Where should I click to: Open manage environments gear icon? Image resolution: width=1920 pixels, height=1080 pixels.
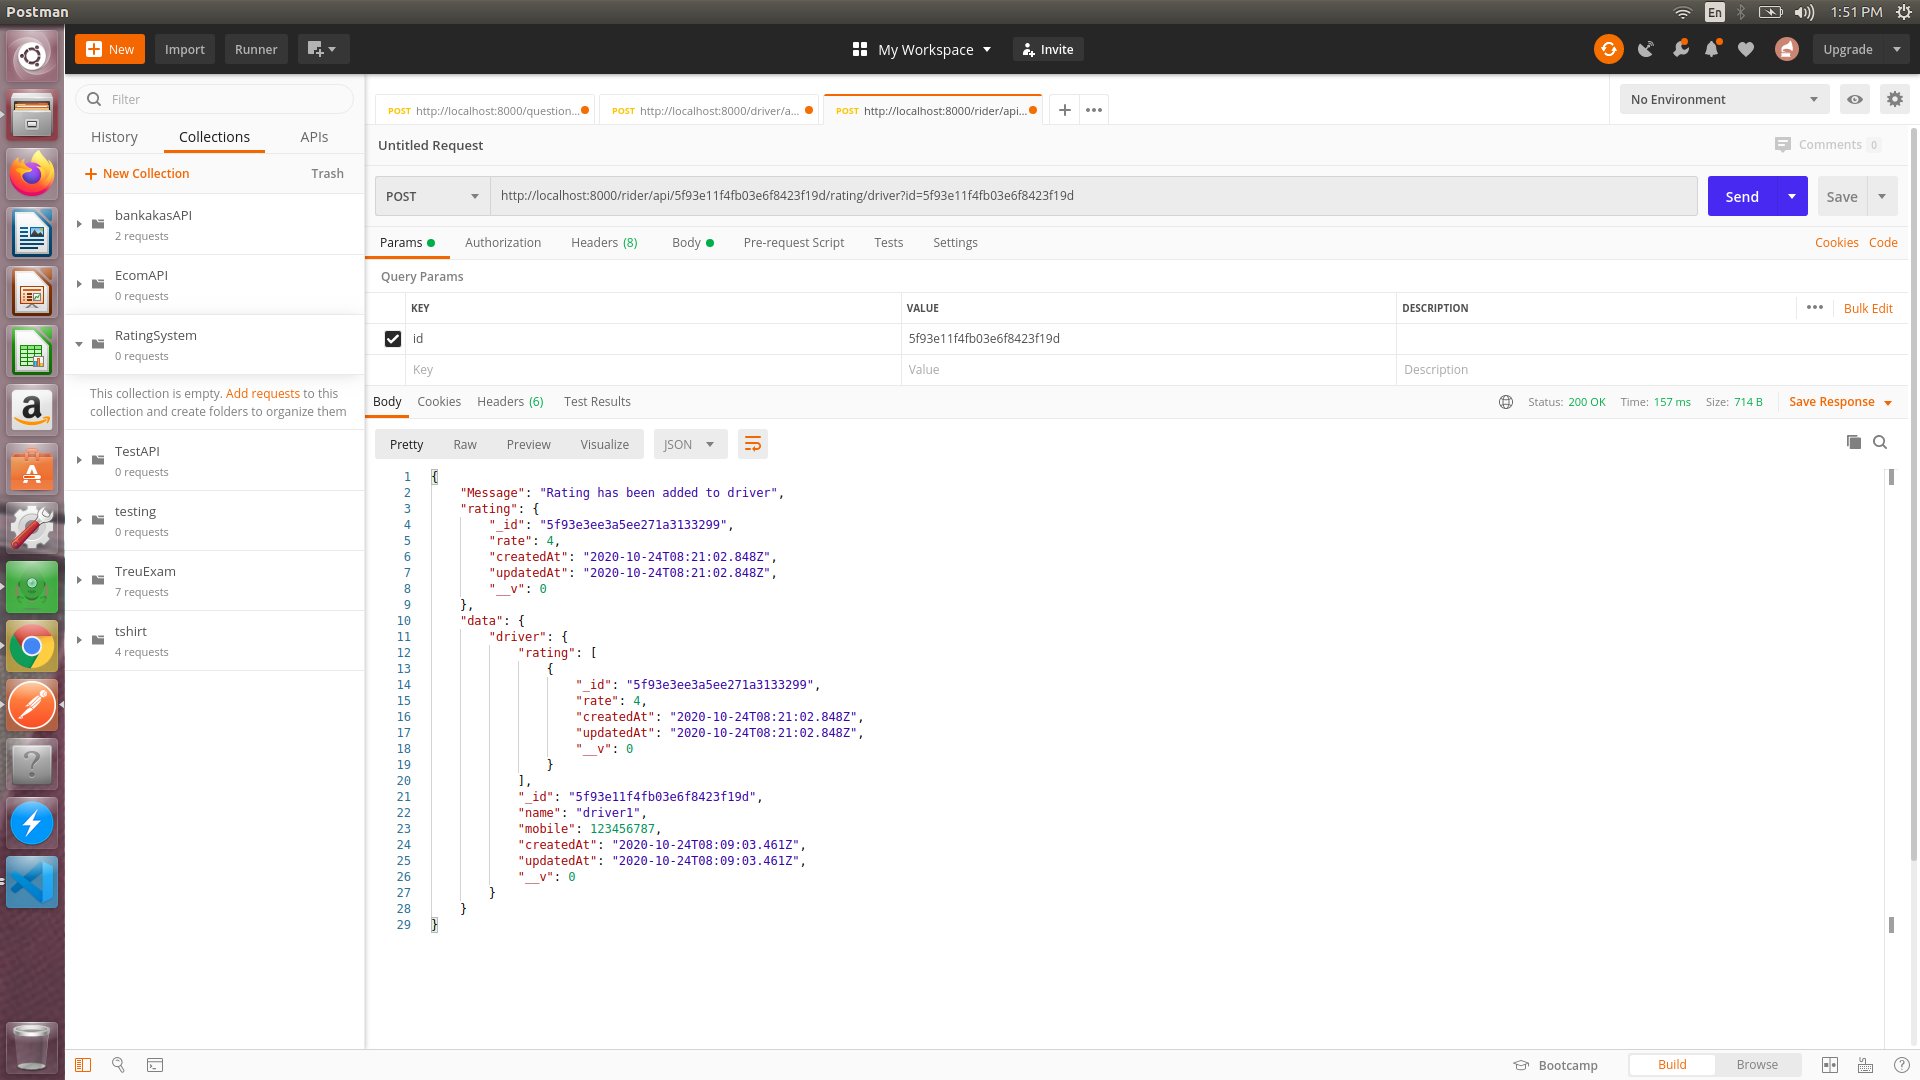click(x=1894, y=99)
